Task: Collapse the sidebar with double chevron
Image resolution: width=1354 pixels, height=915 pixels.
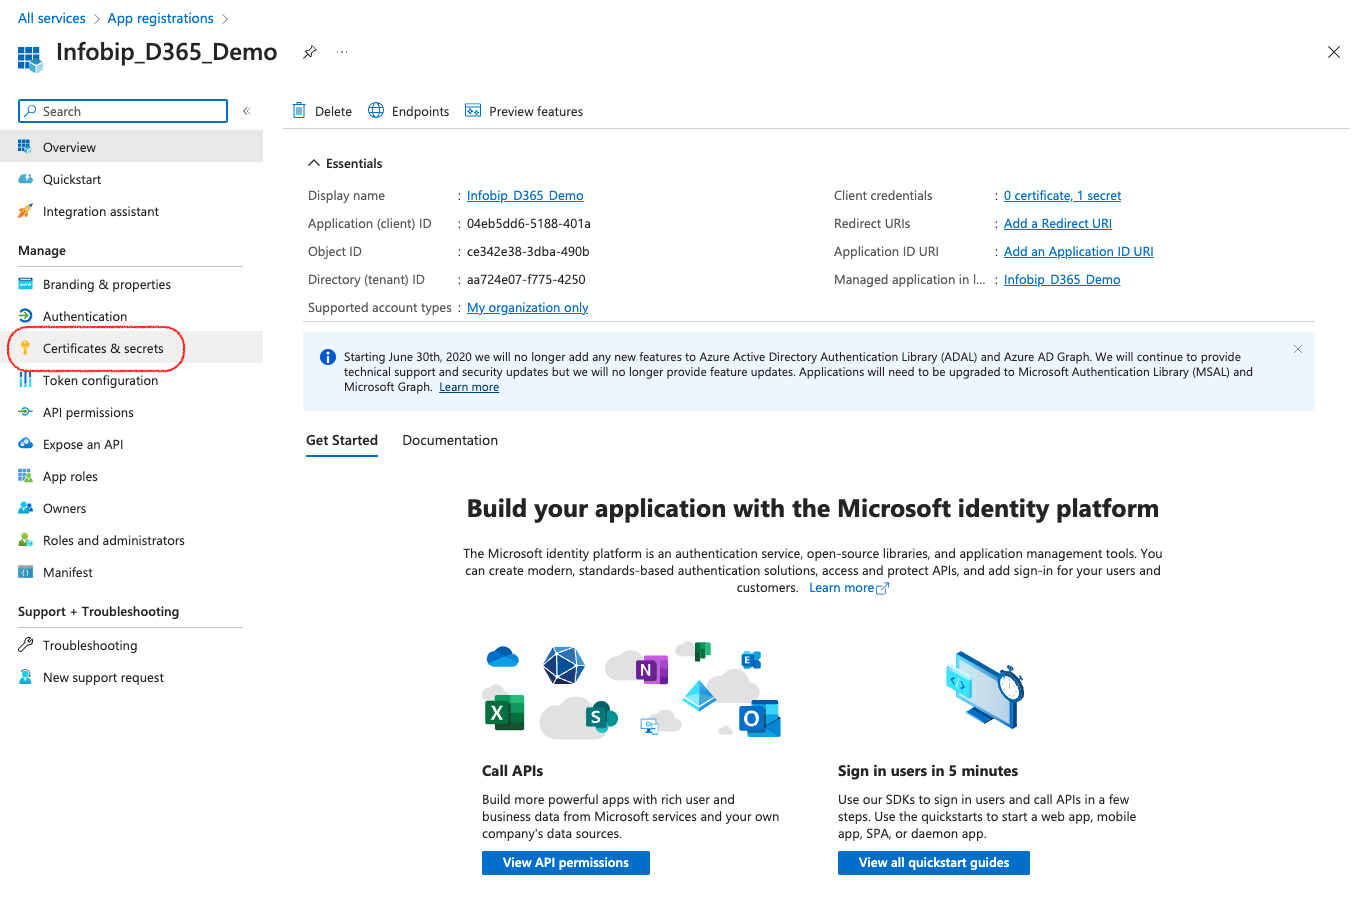Action: (246, 111)
